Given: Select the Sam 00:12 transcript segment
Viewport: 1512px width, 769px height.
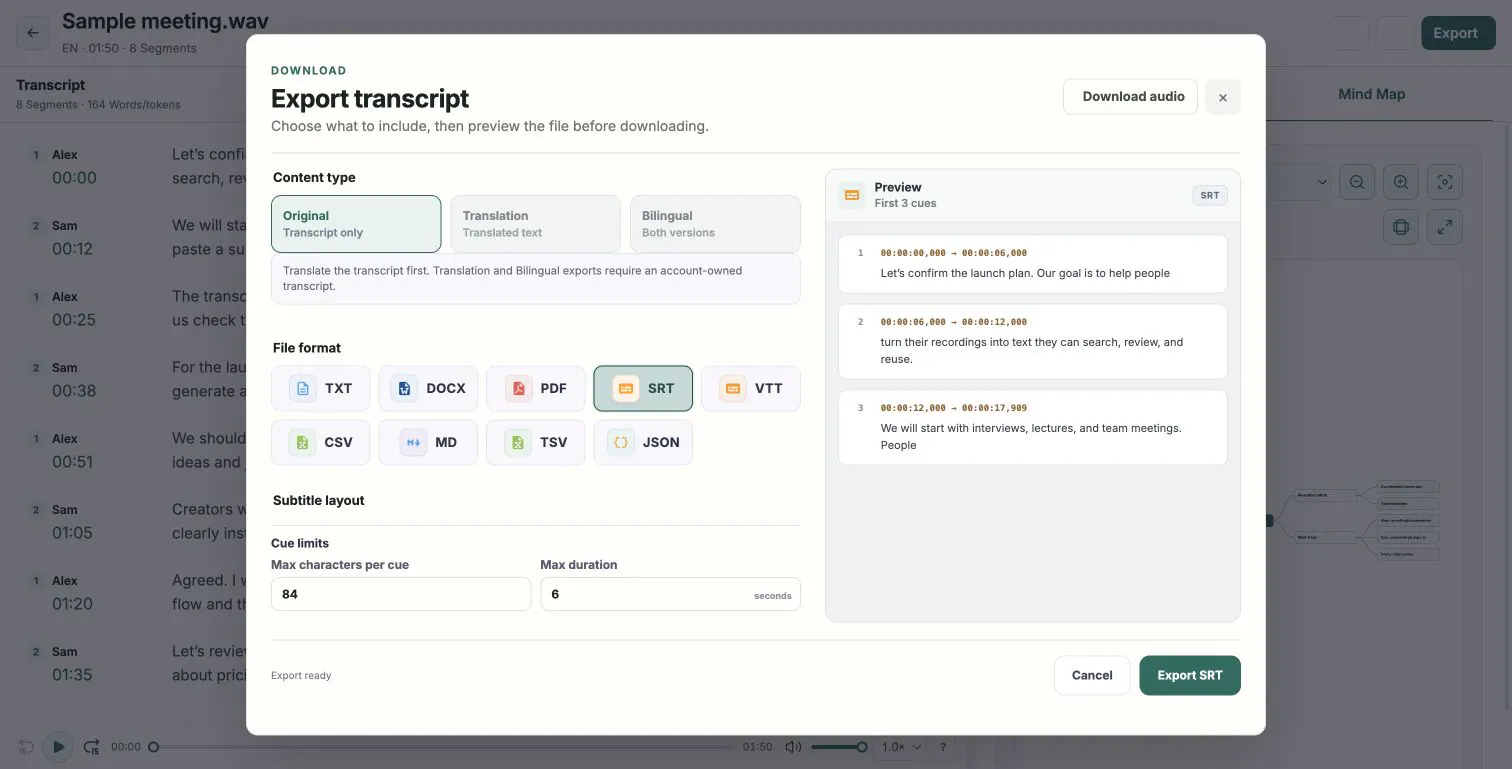Looking at the screenshot, I should (135, 238).
